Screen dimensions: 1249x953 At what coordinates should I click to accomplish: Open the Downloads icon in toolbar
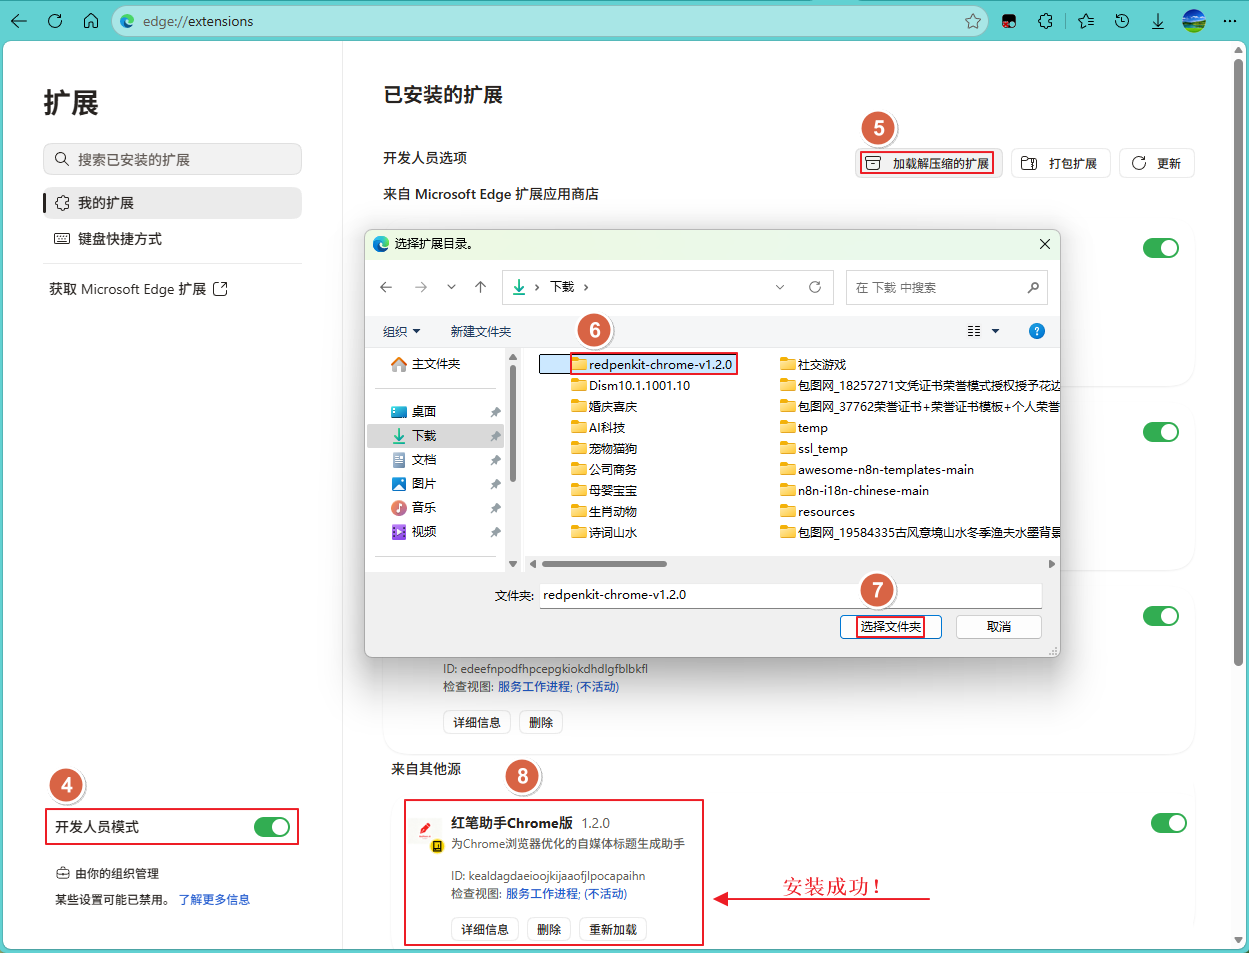pos(1157,21)
